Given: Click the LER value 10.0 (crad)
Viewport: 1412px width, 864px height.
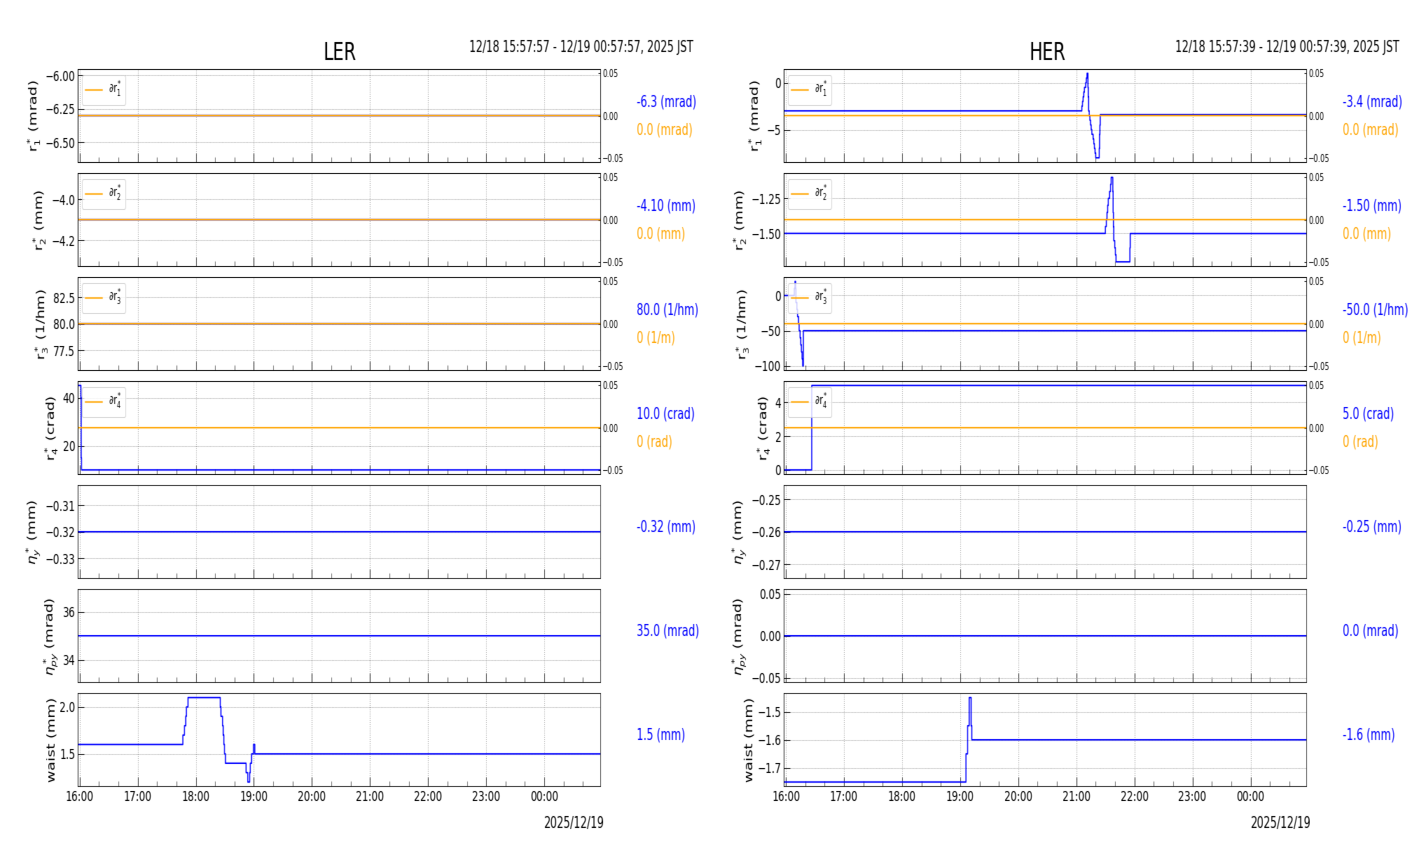Looking at the screenshot, I should coord(665,414).
